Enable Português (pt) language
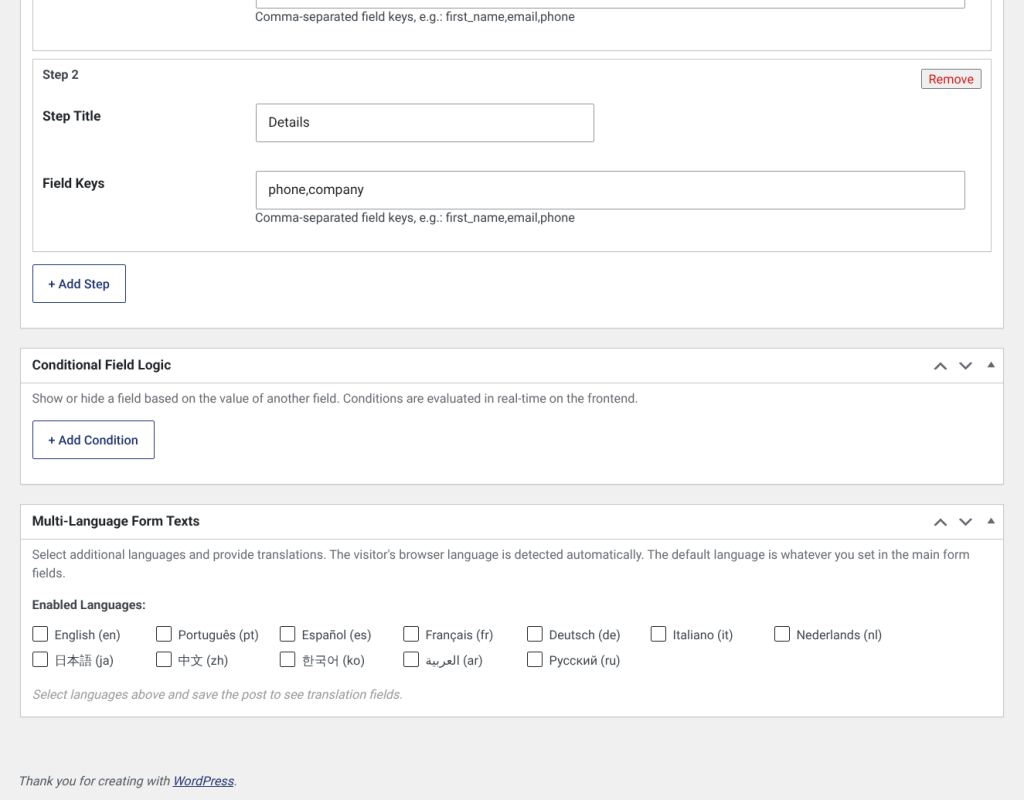Screen dimensions: 1024x800 [164, 634]
